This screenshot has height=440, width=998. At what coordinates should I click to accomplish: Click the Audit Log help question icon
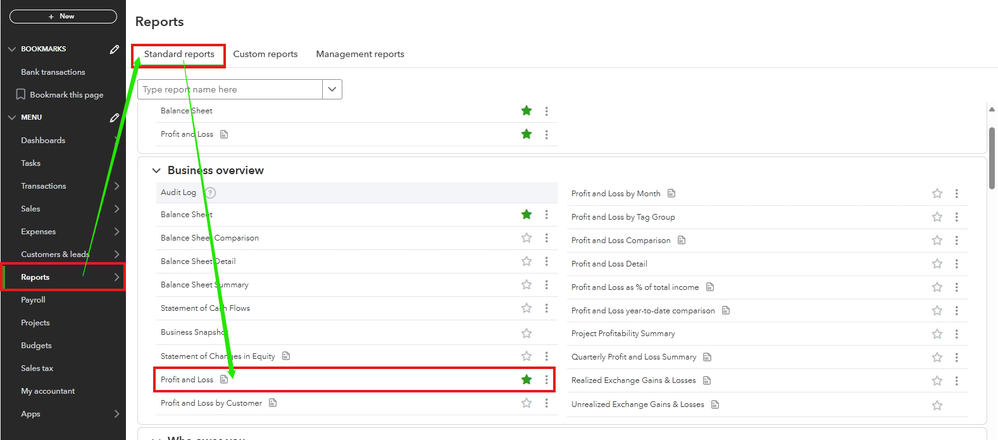tap(211, 193)
